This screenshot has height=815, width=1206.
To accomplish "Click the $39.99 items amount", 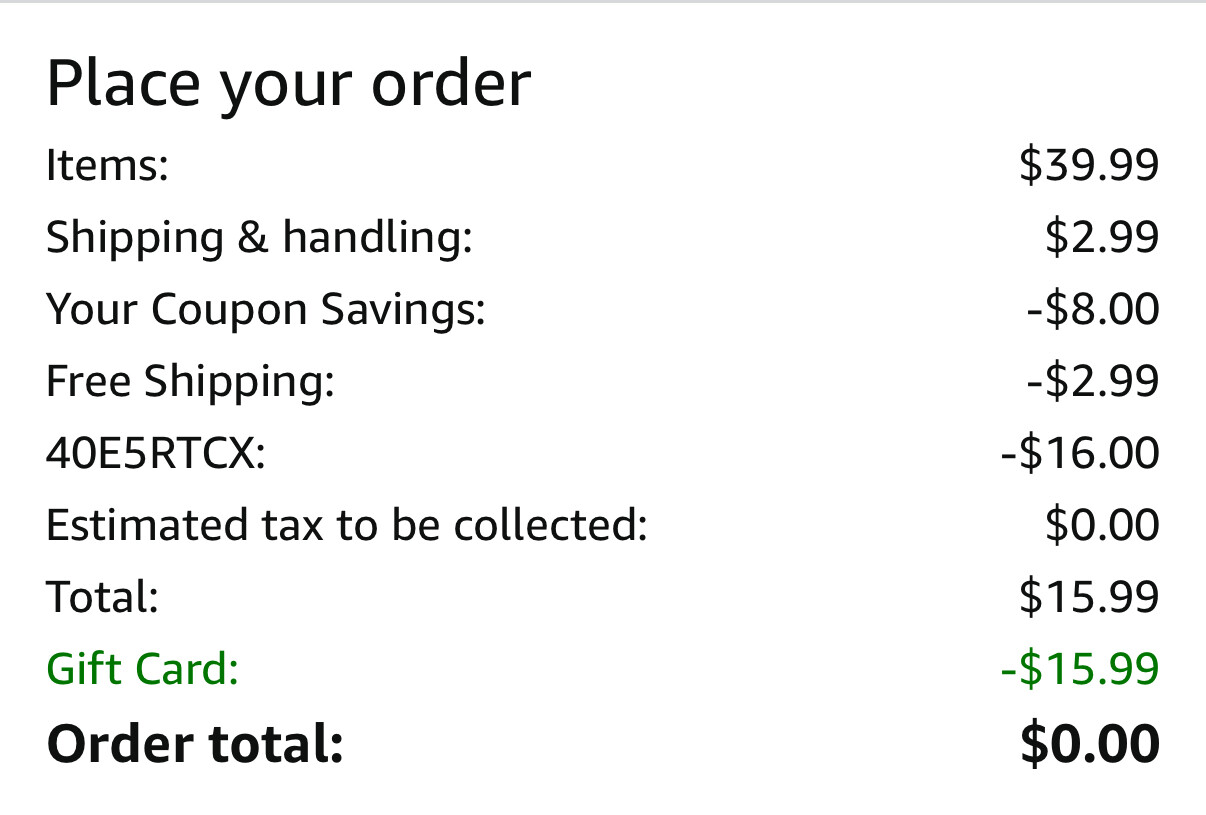I will [1089, 165].
